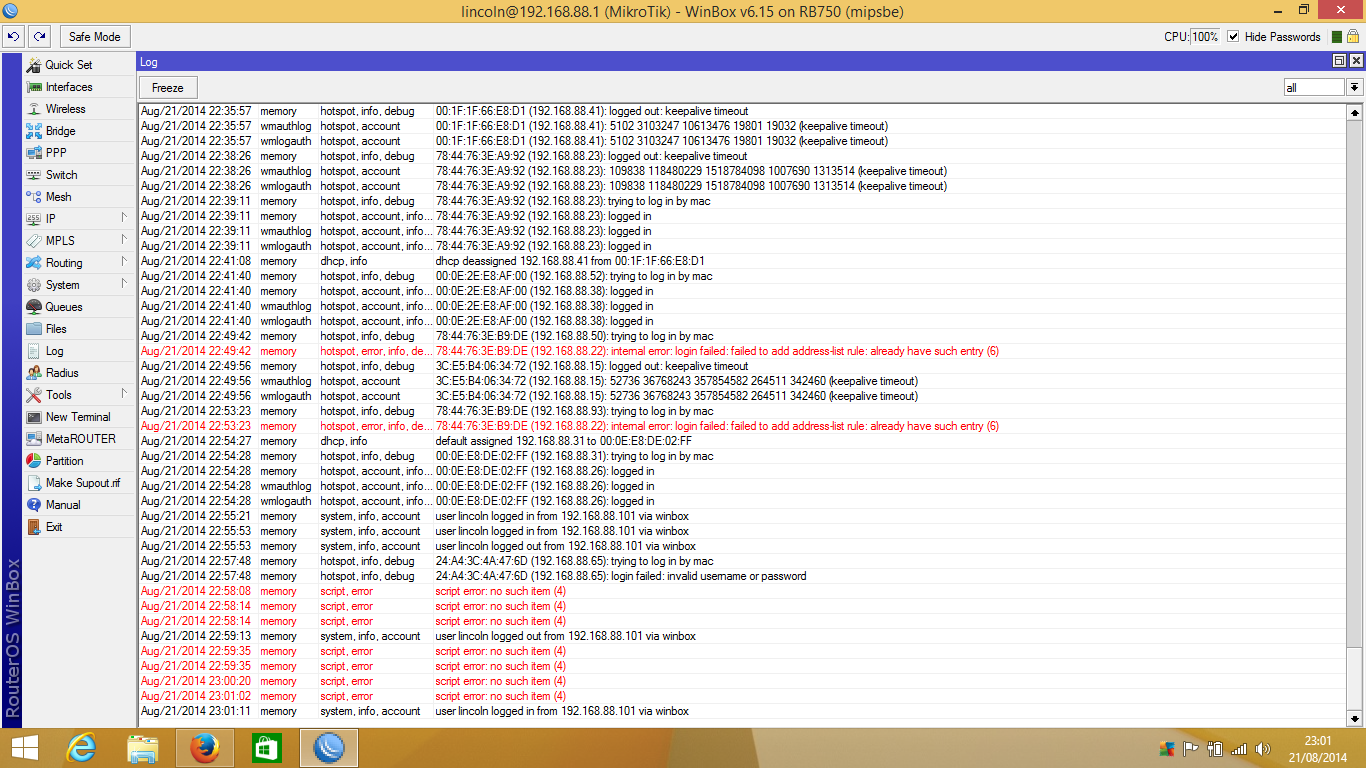Select the red error entry at 22:49:42

tap(743, 351)
